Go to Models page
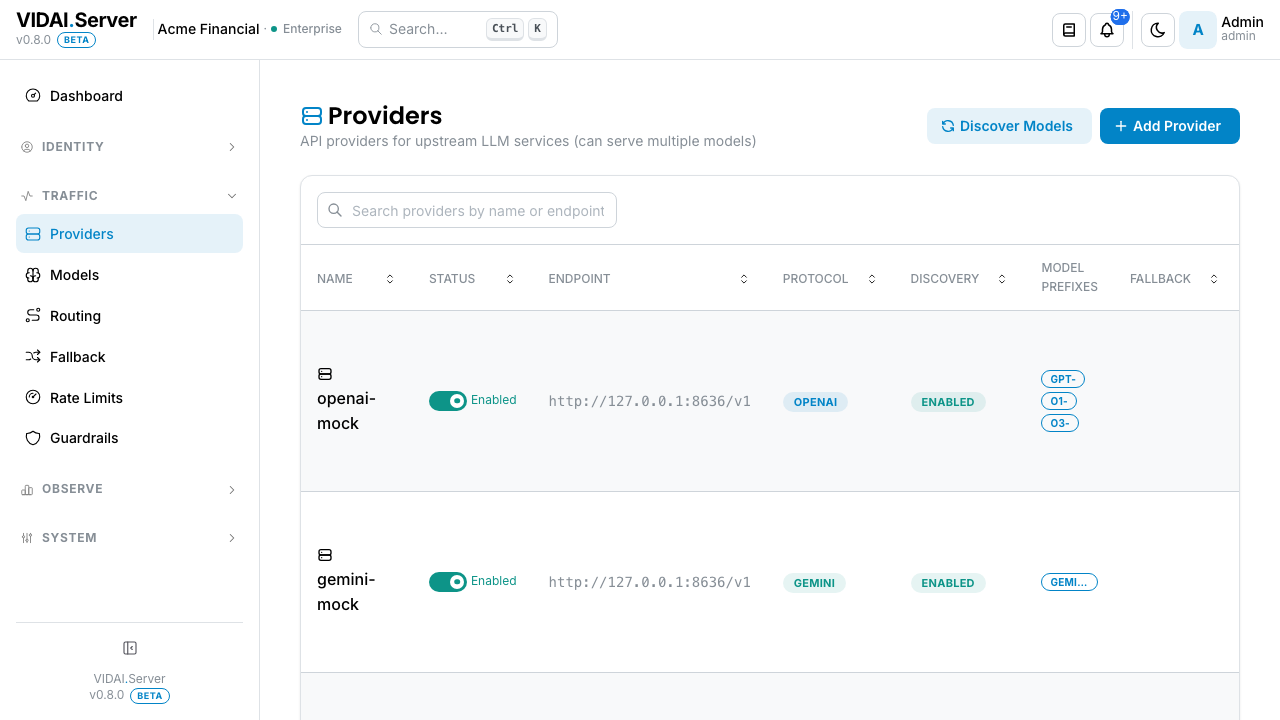The image size is (1280, 720). click(130, 275)
